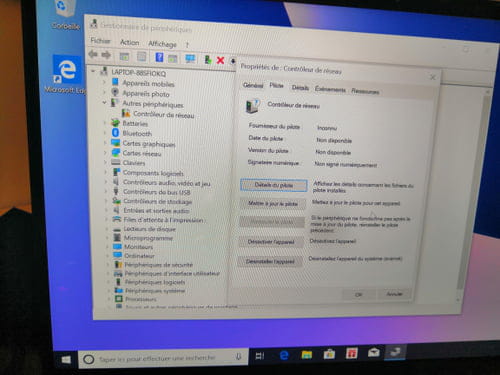Click the red X uninstall toolbar icon
500x375 pixels.
220,60
